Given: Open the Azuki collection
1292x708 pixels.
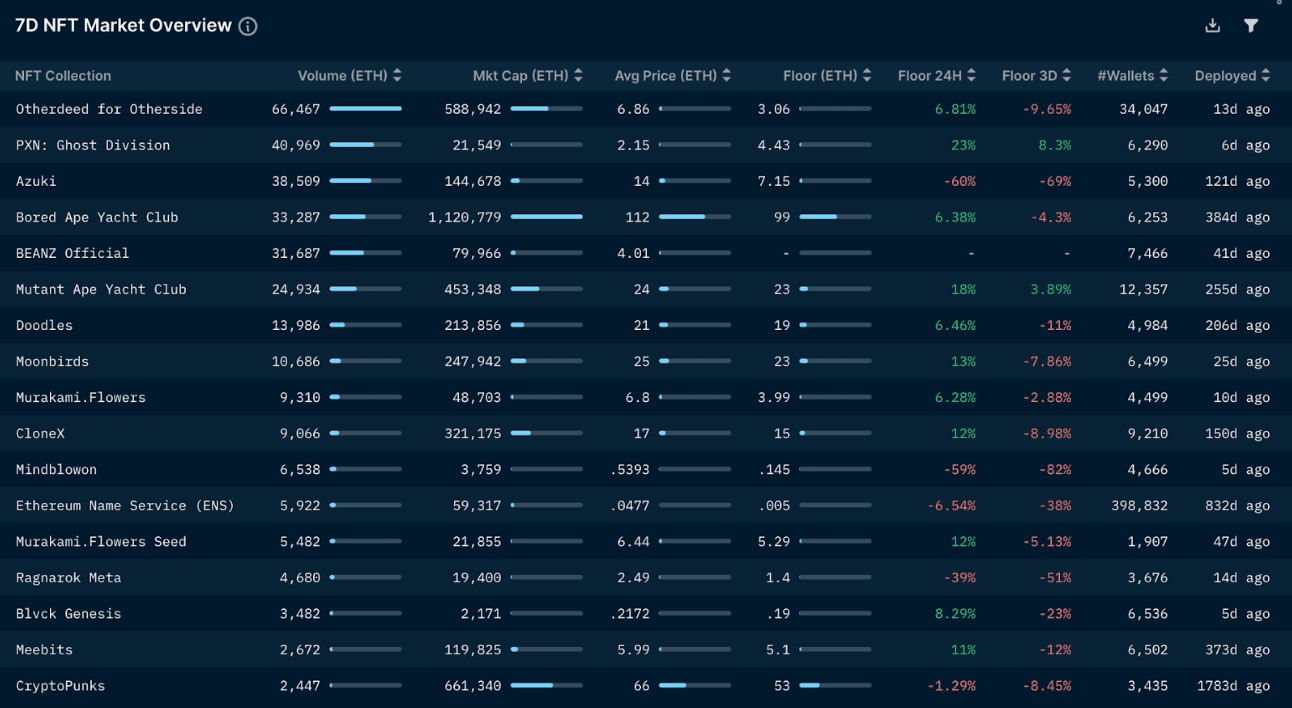Looking at the screenshot, I should point(36,181).
